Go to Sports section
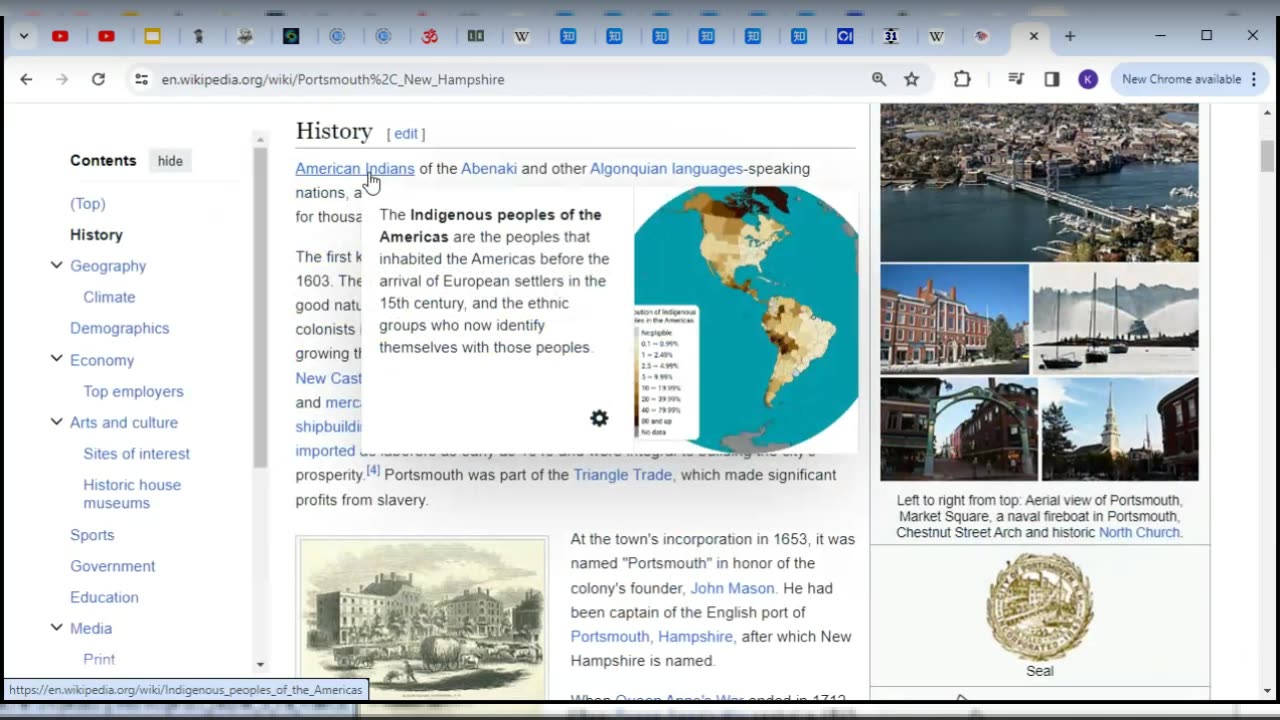 click(92, 535)
